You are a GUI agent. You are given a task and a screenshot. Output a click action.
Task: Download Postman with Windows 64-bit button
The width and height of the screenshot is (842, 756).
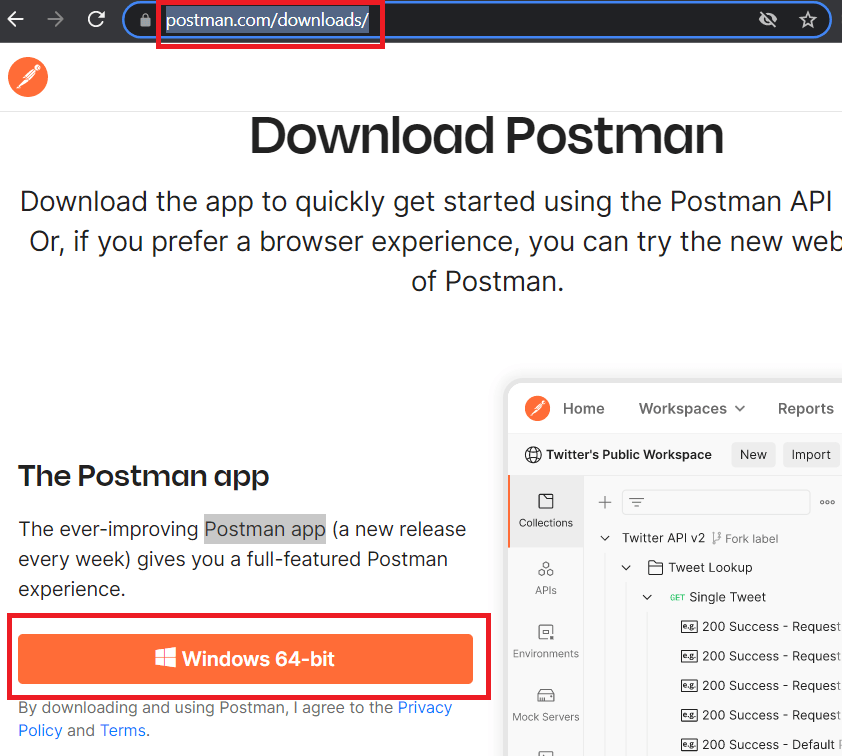245,659
